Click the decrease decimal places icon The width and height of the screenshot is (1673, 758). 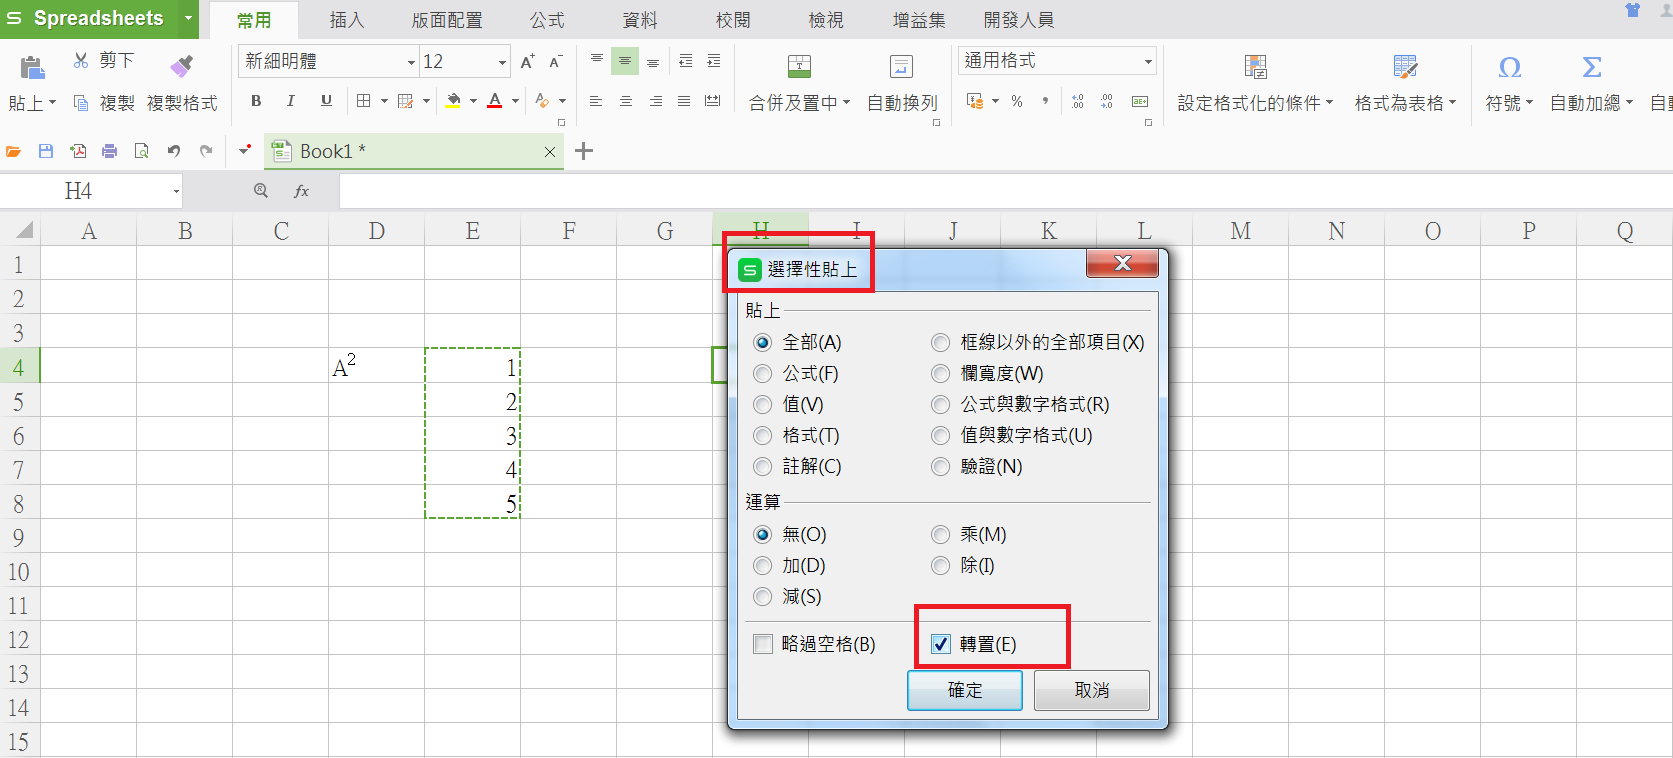click(x=1107, y=101)
